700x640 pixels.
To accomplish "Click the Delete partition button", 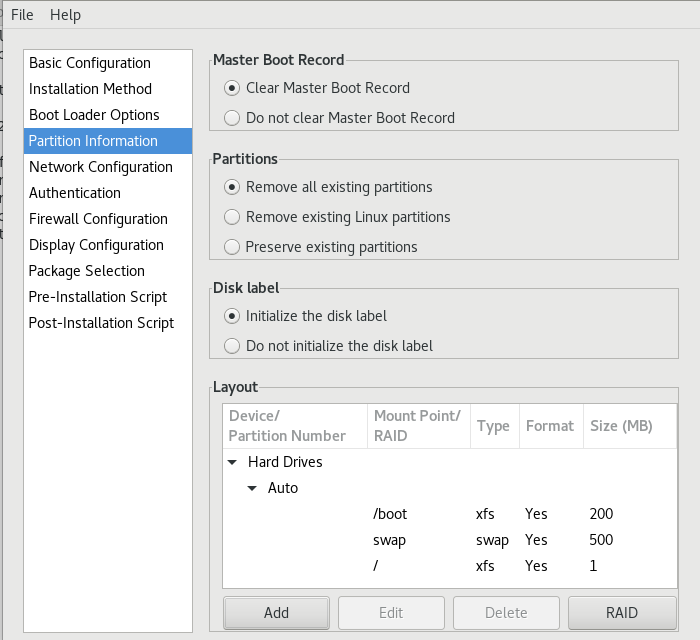I will click(506, 613).
